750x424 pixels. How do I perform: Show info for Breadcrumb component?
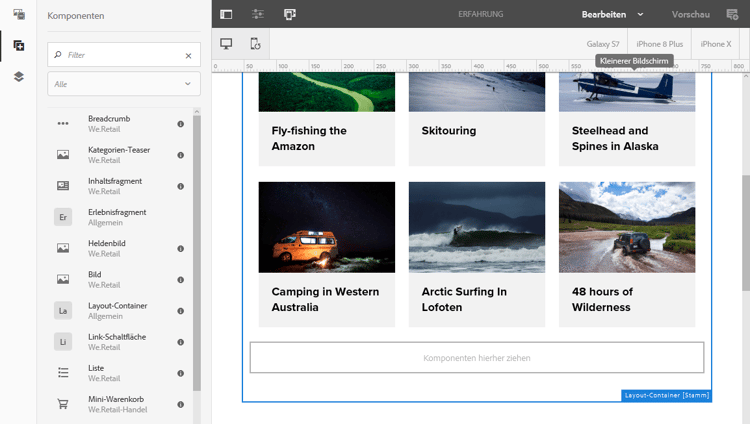180,124
